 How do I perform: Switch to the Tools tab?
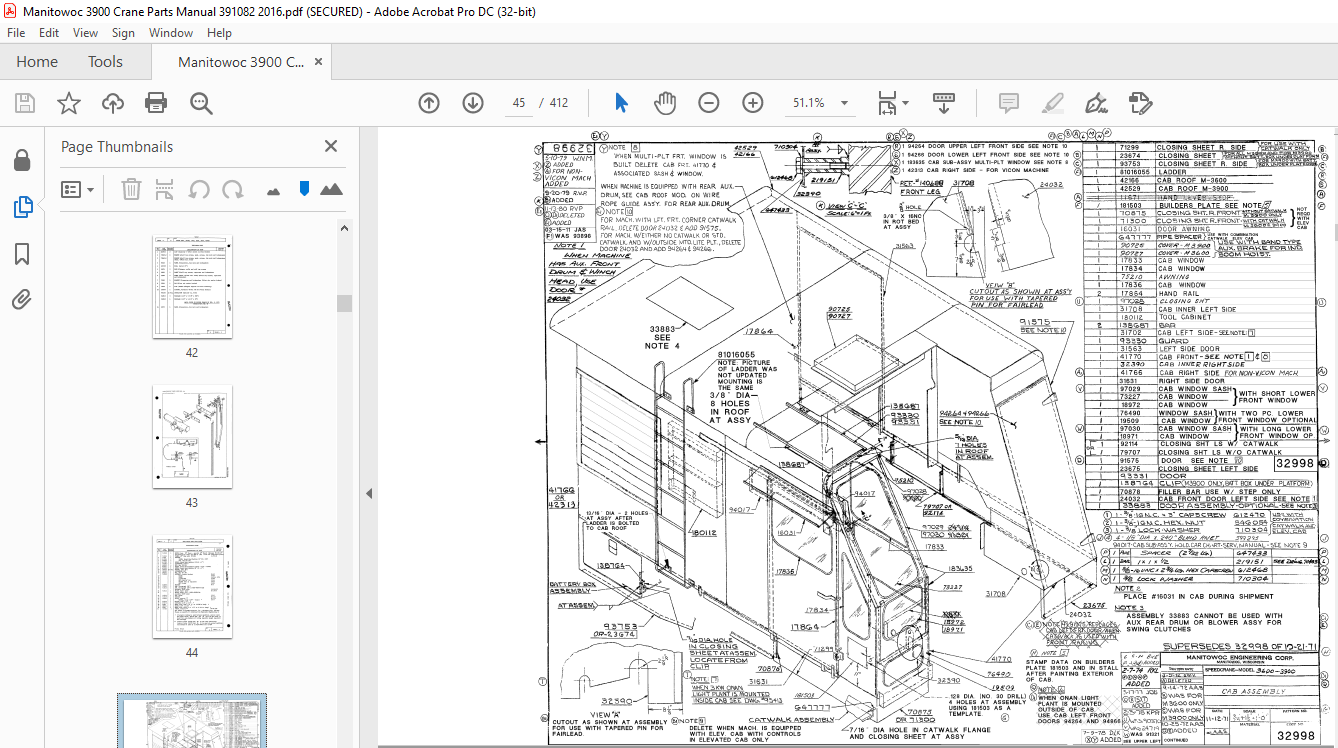pos(105,62)
